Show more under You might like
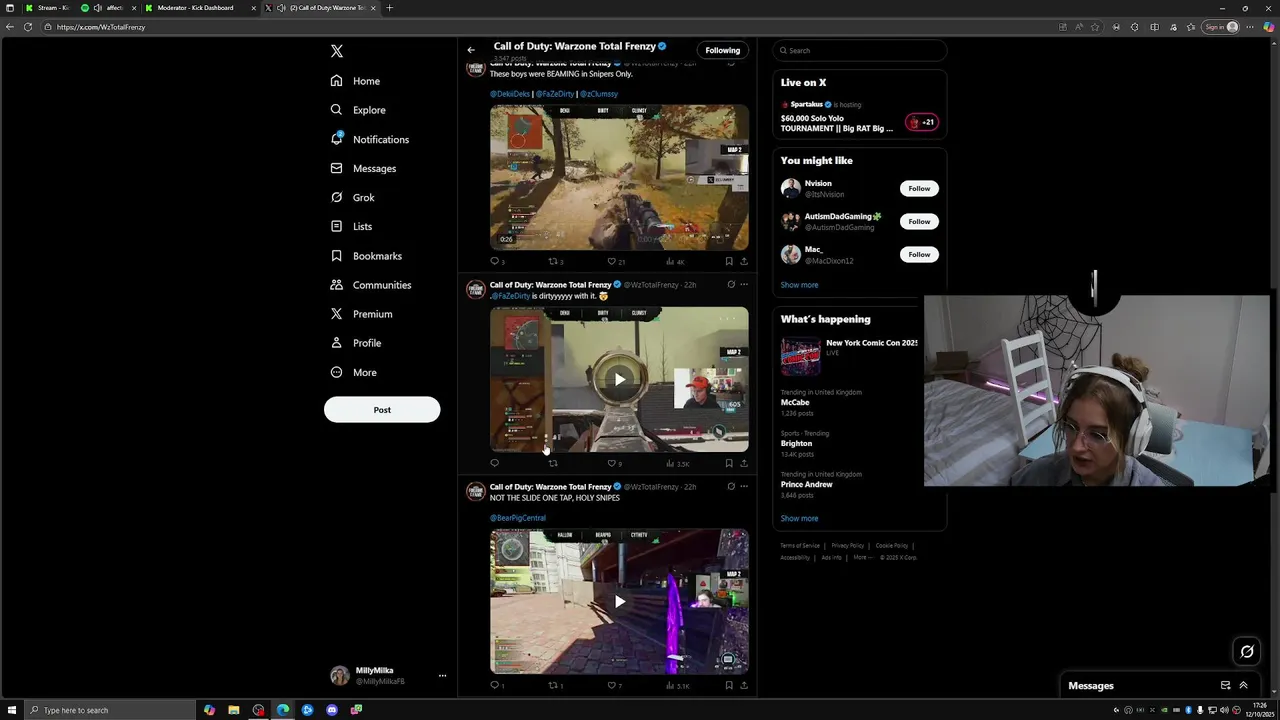 click(799, 285)
